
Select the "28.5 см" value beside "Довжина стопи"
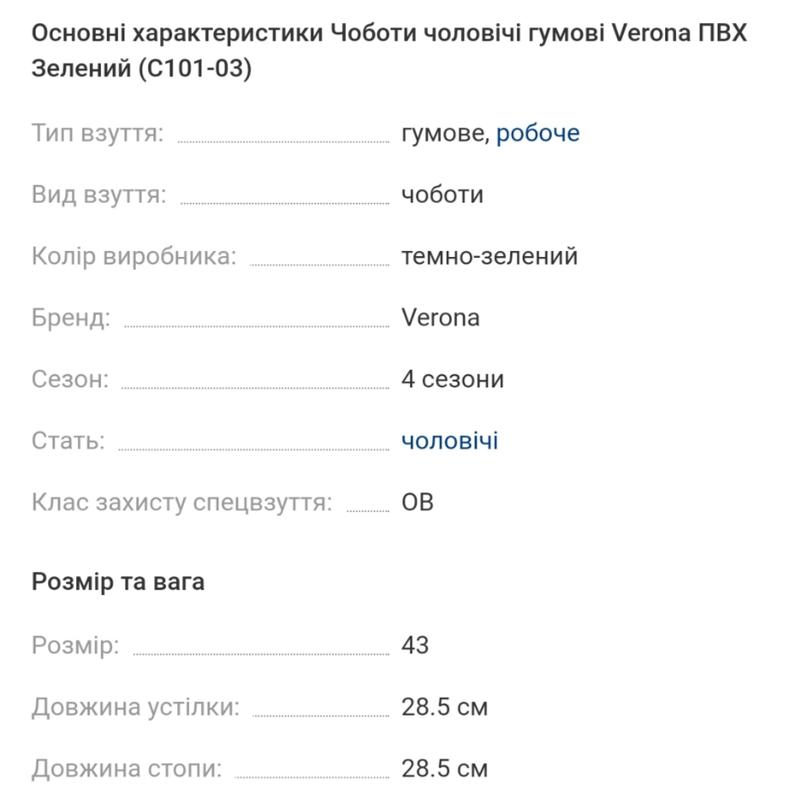tap(444, 769)
